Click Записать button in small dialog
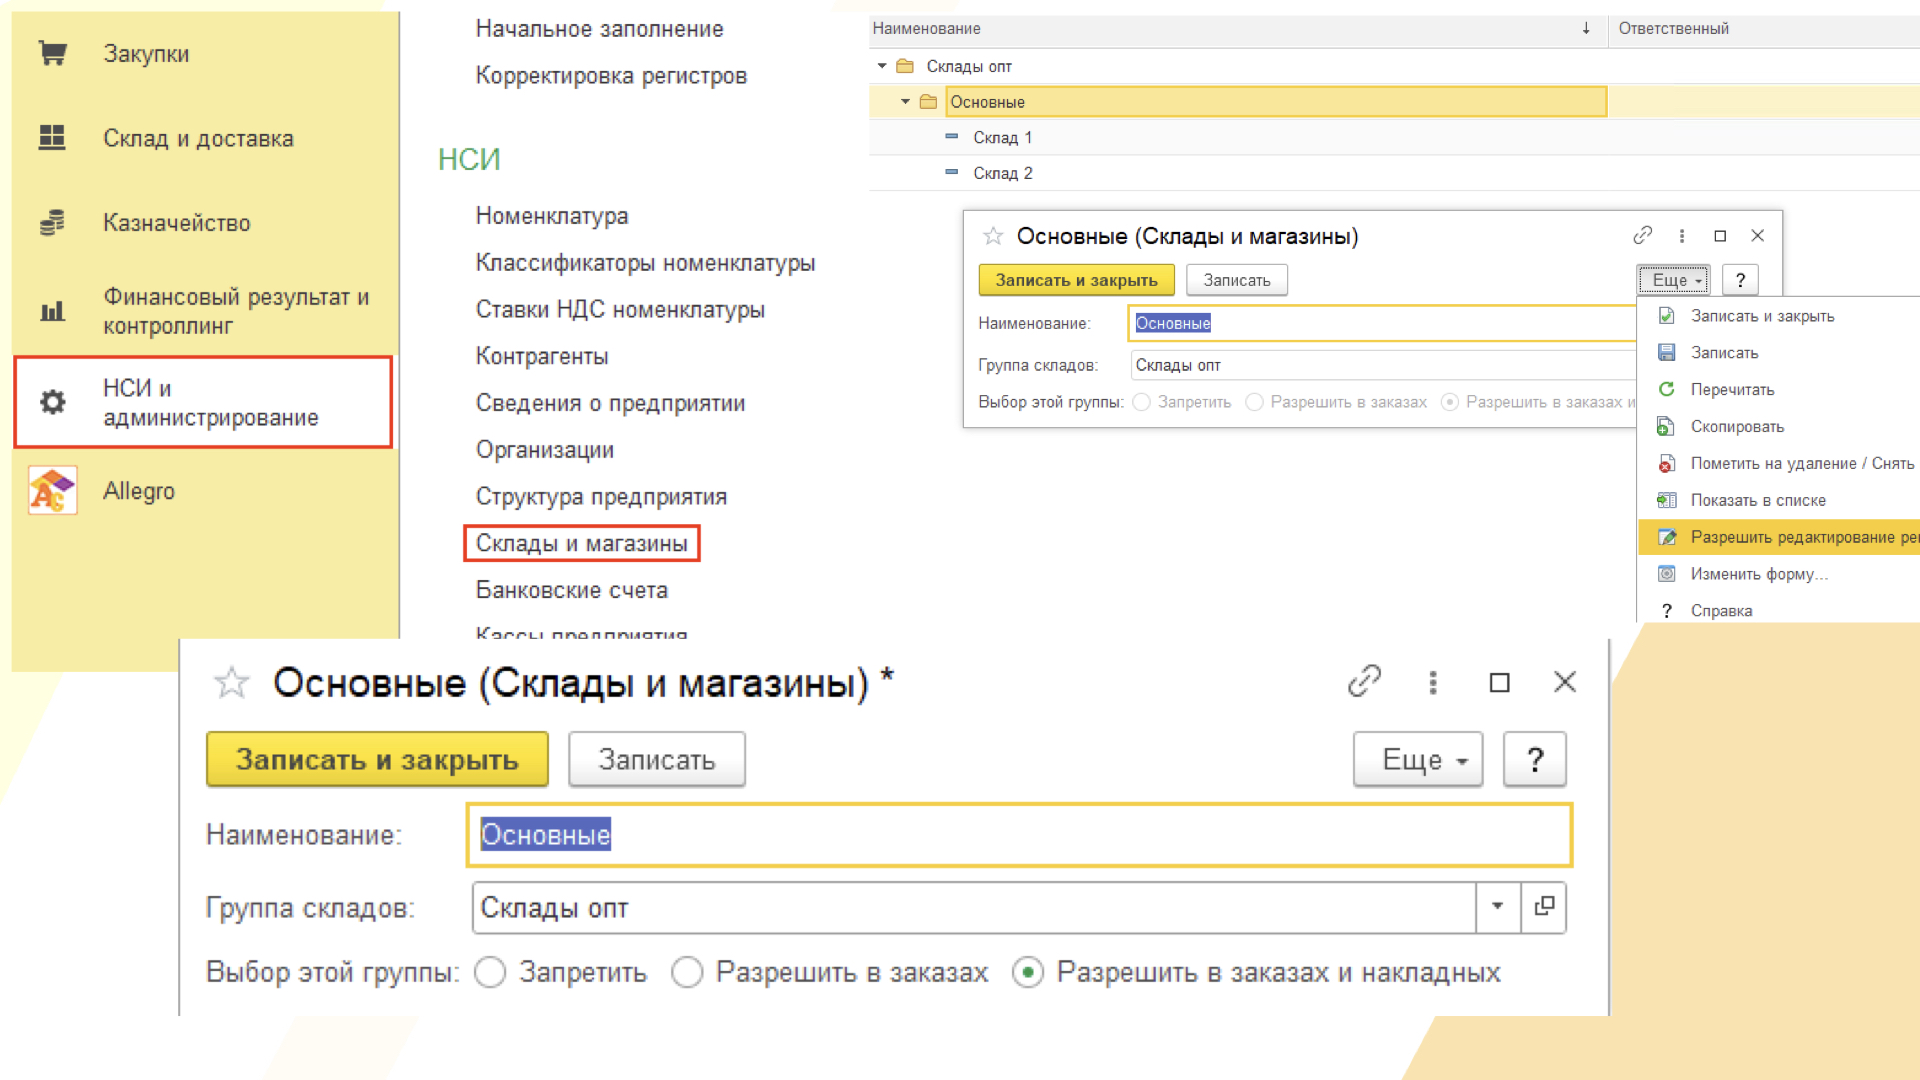The image size is (1920, 1080). coord(1237,280)
